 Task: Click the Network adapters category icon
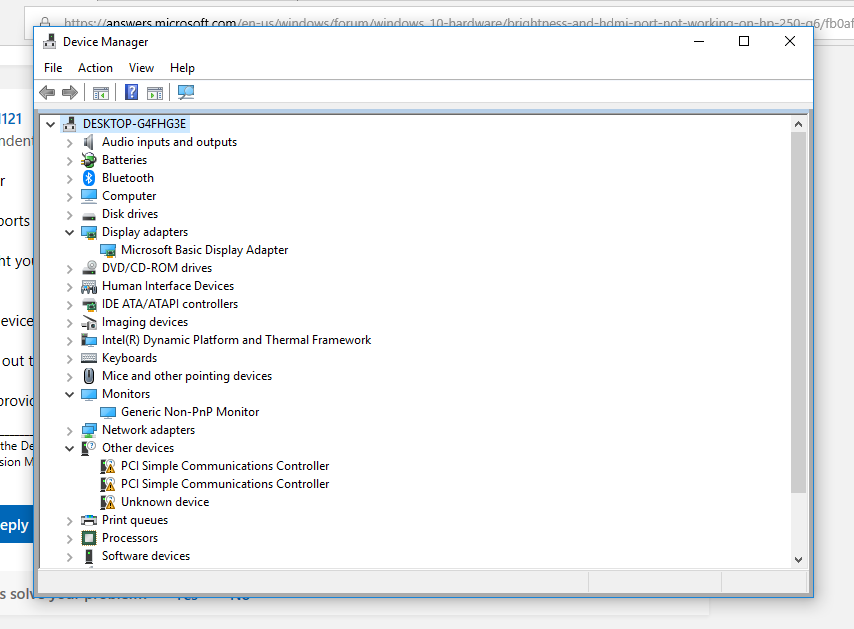(89, 430)
